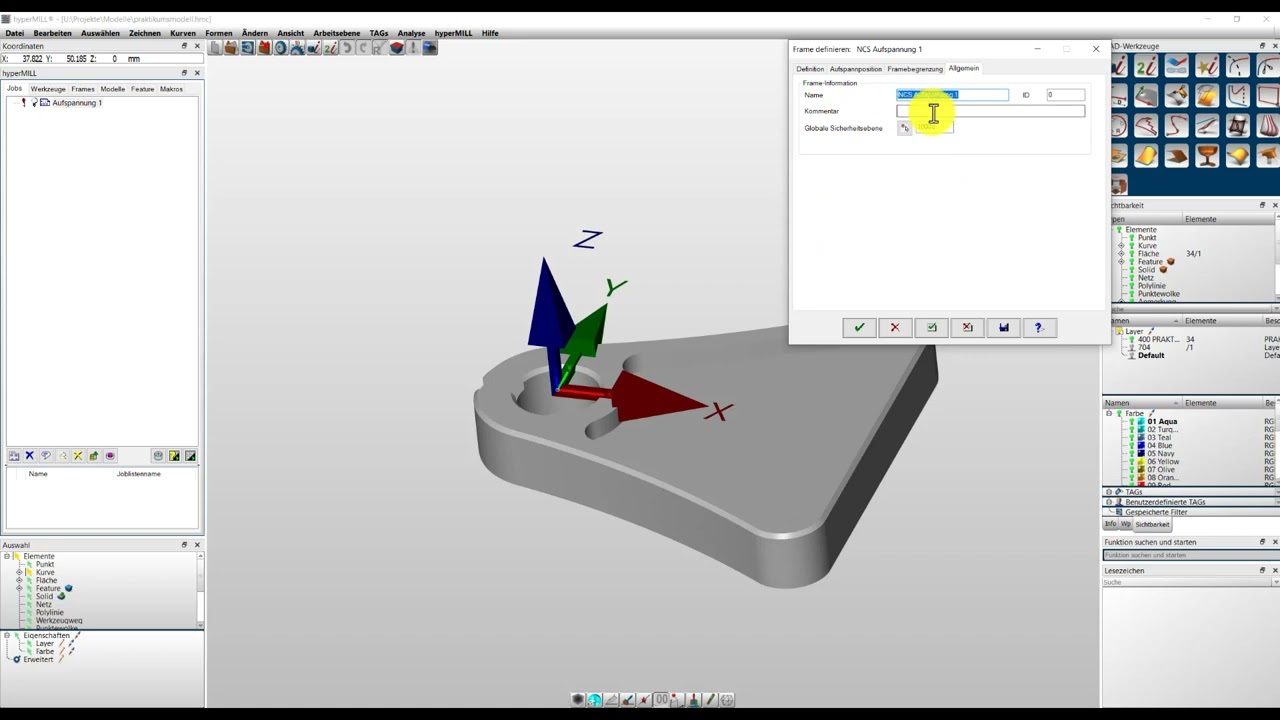
Task: Toggle visibility of color 06 Yellow
Action: [x=1132, y=462]
